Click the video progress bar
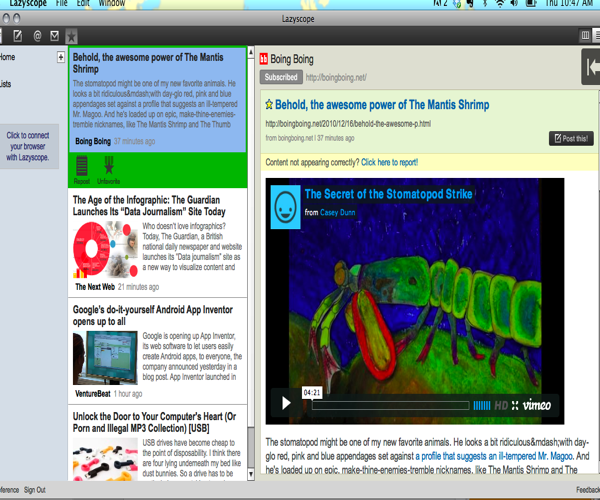The height and width of the screenshot is (500, 600). [x=390, y=406]
